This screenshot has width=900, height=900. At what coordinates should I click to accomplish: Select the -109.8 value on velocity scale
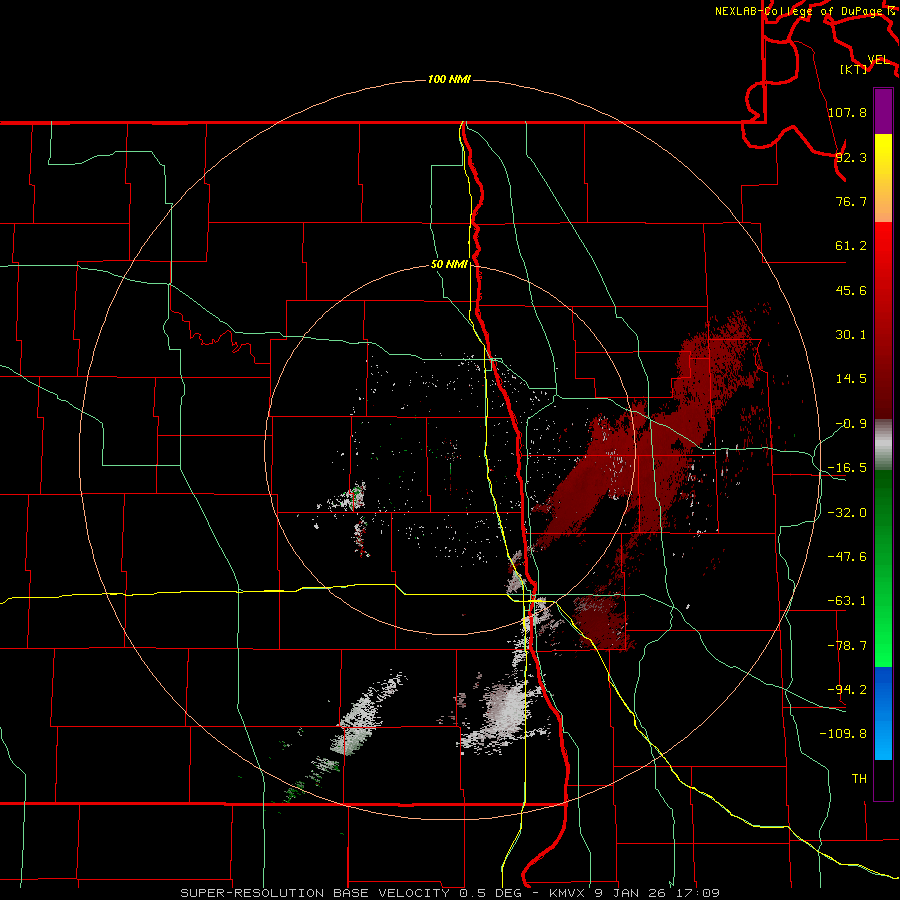click(843, 734)
